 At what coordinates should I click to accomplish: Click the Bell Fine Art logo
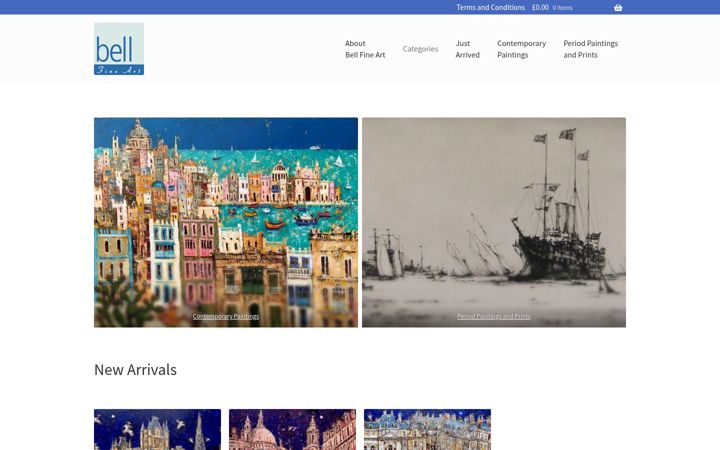click(119, 49)
